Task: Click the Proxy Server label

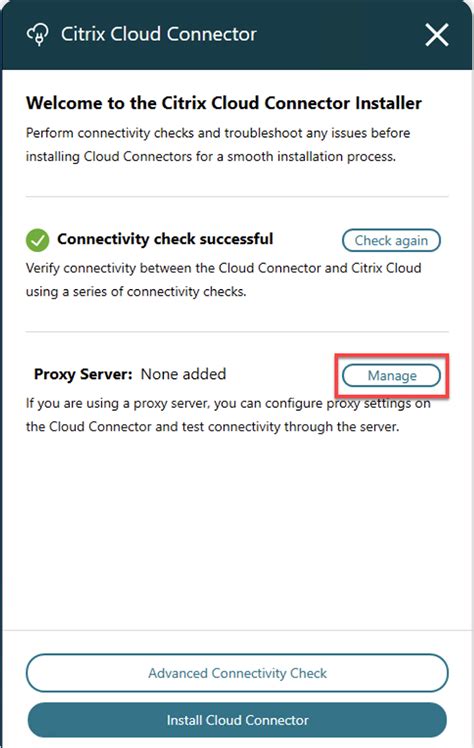Action: click(83, 374)
